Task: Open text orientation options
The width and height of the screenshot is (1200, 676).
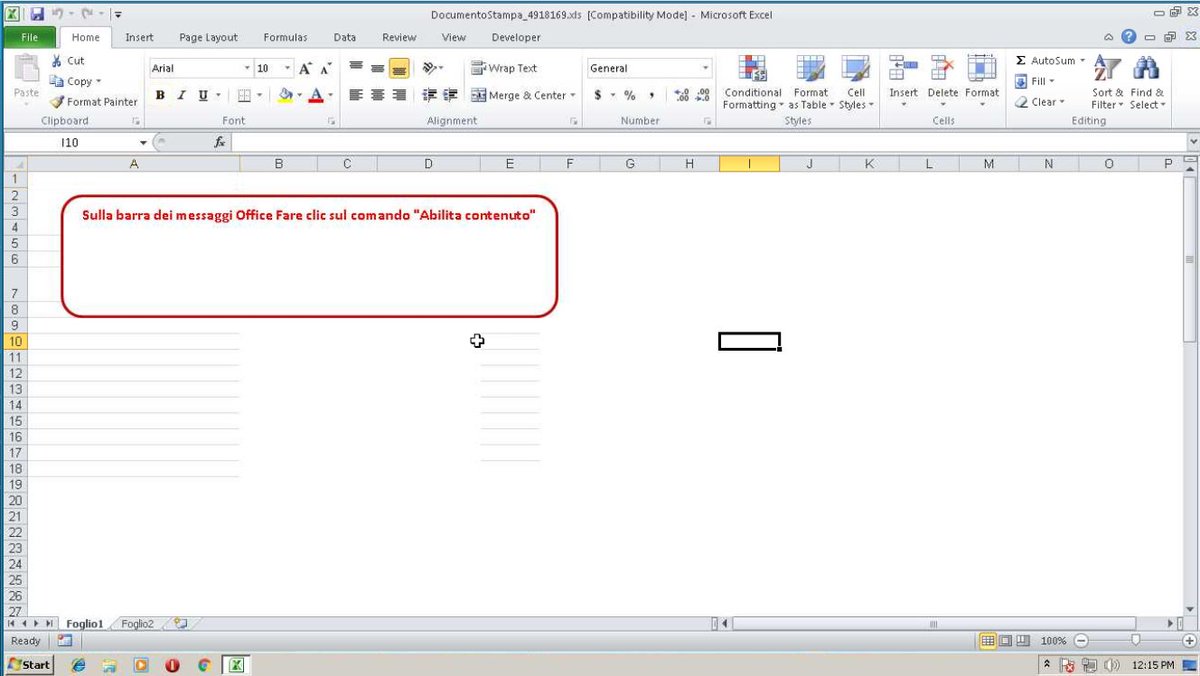Action: click(x=432, y=68)
